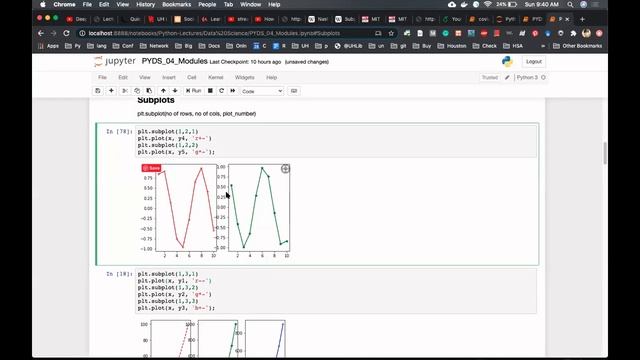Click the red Save overlay on the plot
Screen dimensions: 640x360
point(151,168)
